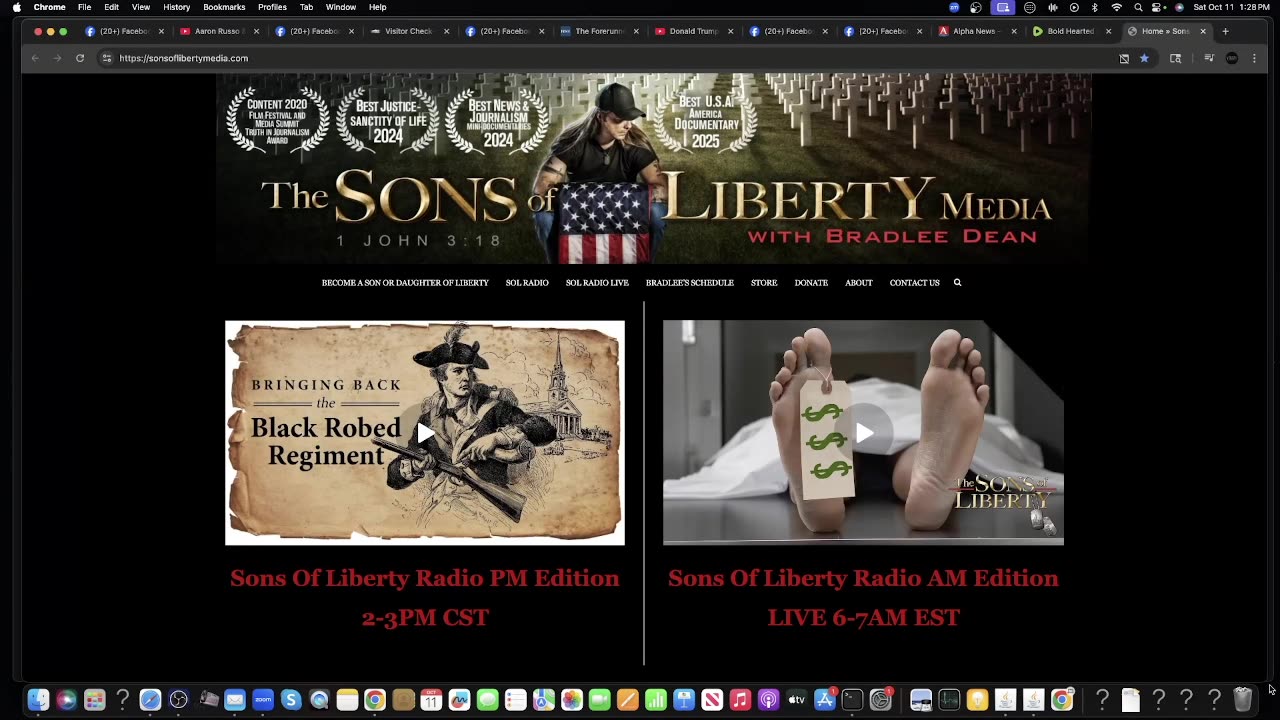Open Podcasts from the dock

768,700
